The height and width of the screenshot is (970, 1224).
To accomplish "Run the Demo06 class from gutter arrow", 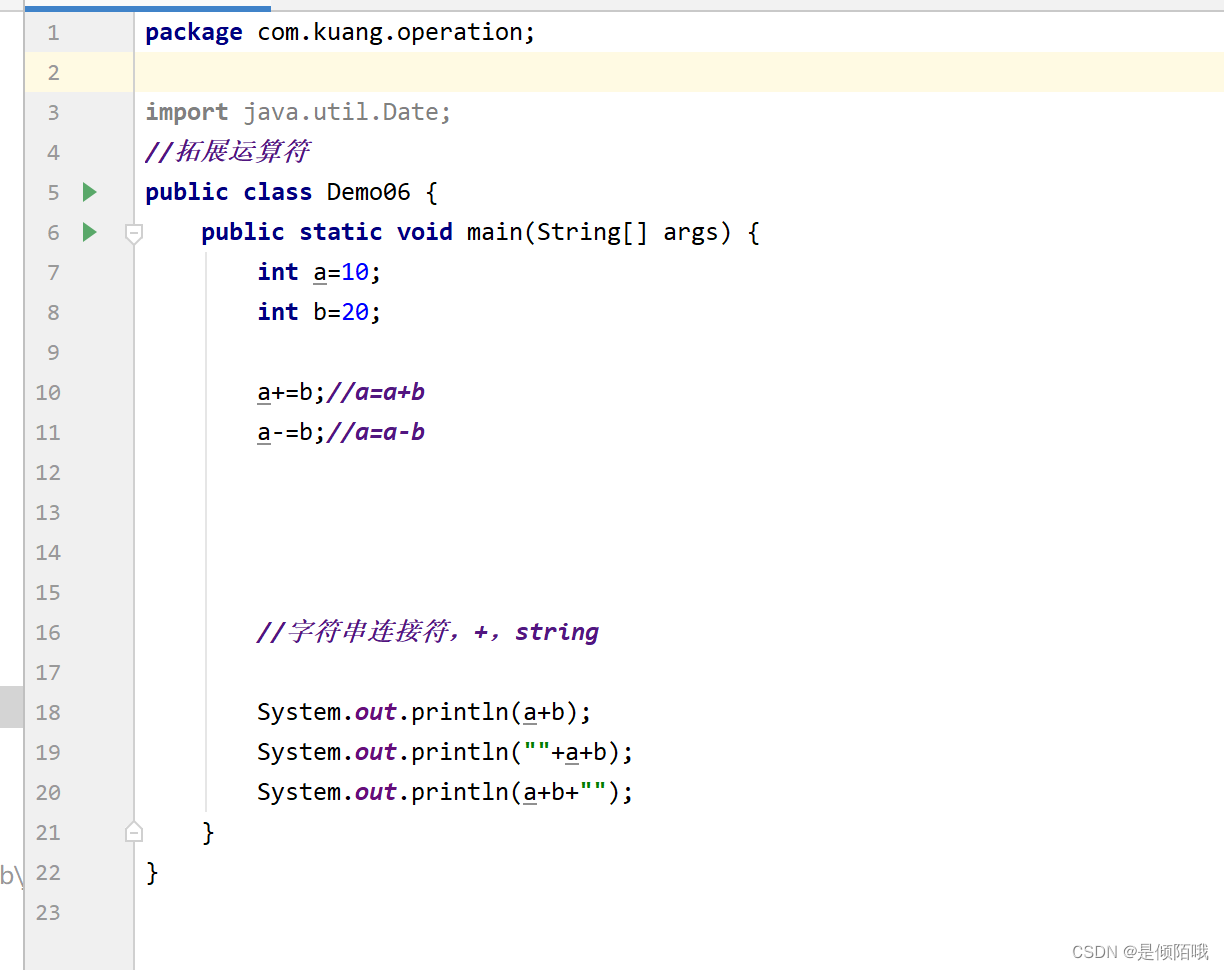I will (x=90, y=192).
